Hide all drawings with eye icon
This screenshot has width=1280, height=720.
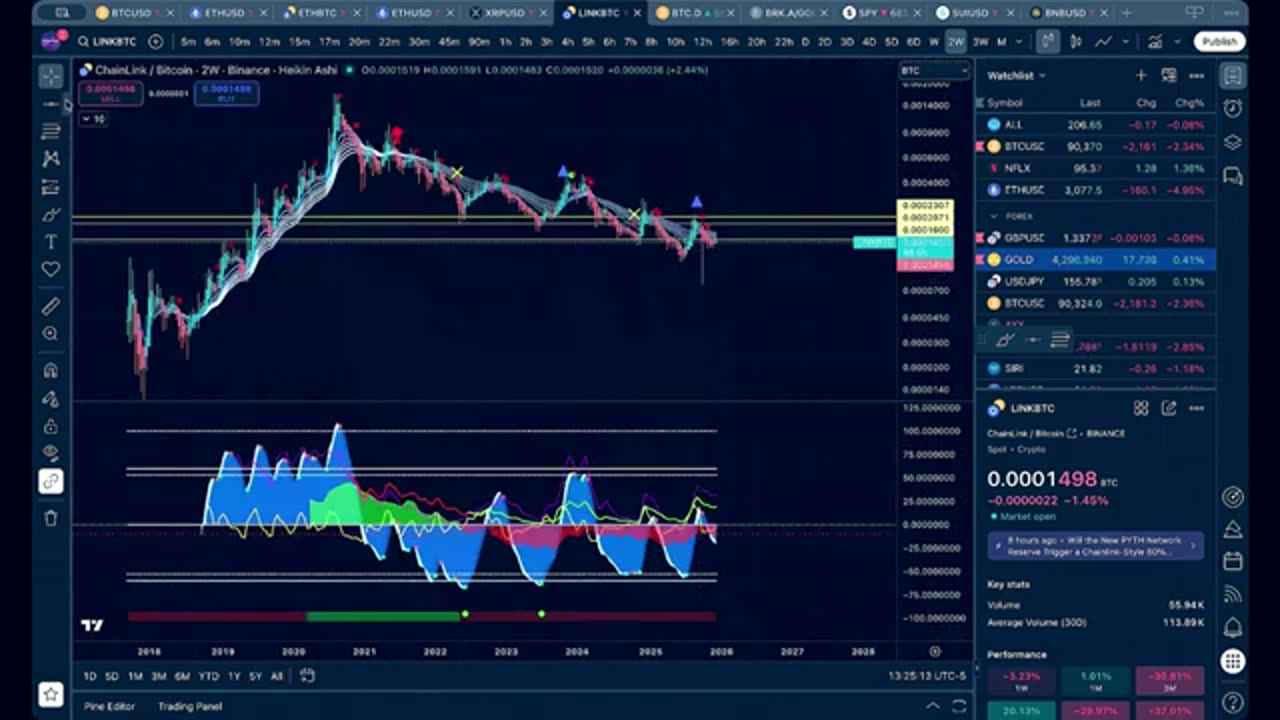pos(51,454)
